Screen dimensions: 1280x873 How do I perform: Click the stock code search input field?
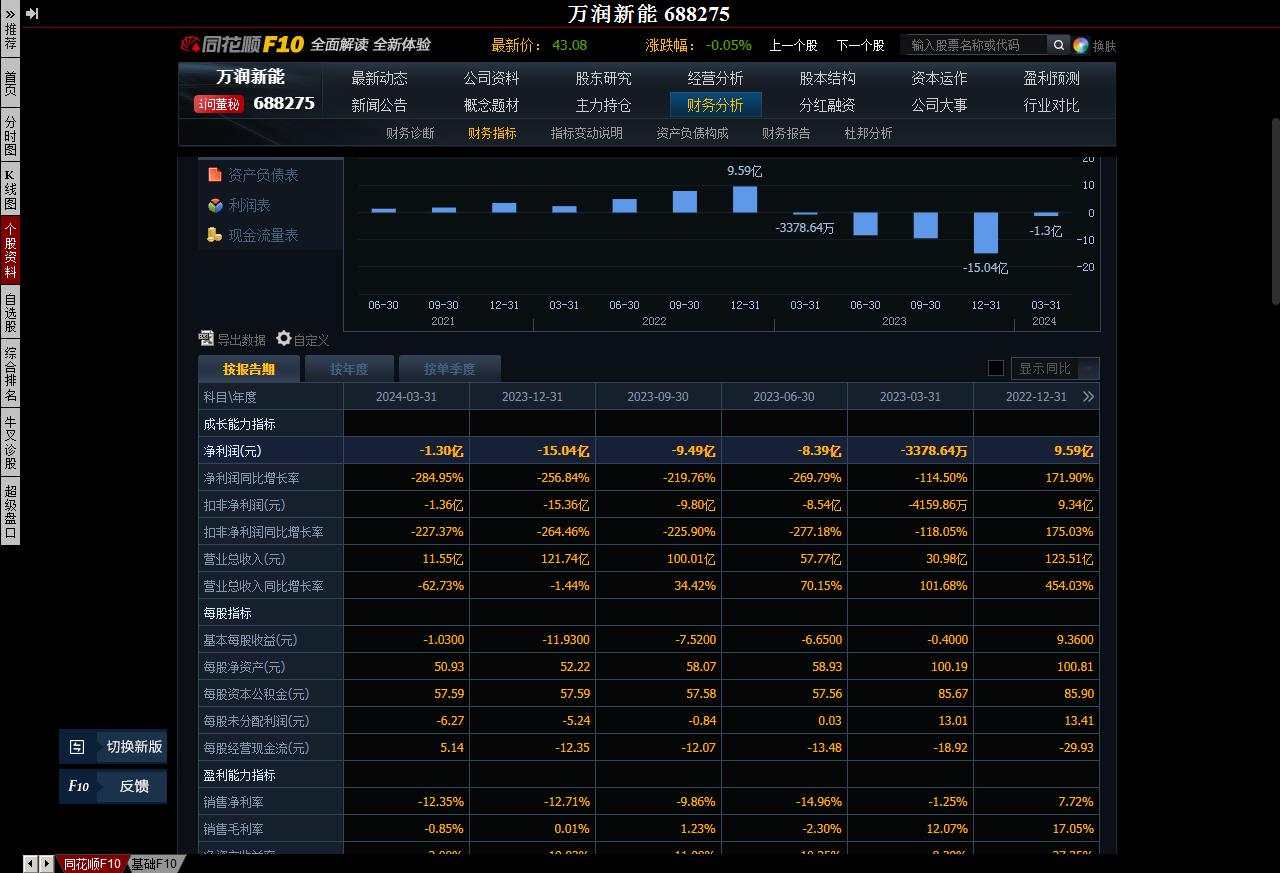point(975,44)
